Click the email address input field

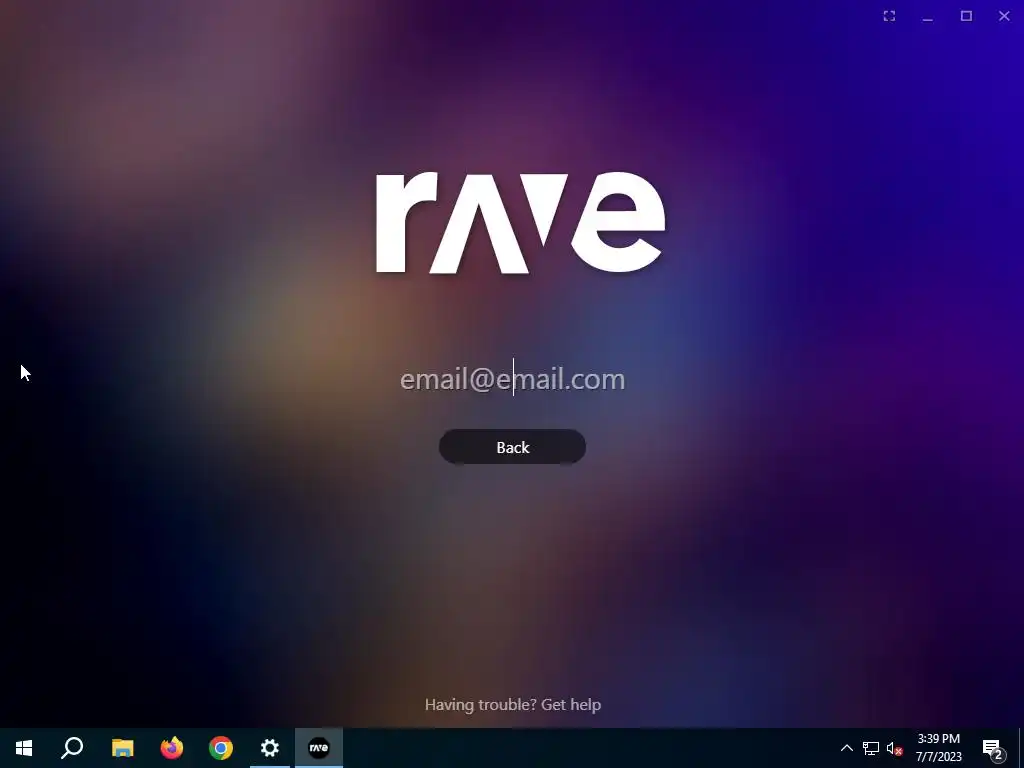(x=512, y=379)
